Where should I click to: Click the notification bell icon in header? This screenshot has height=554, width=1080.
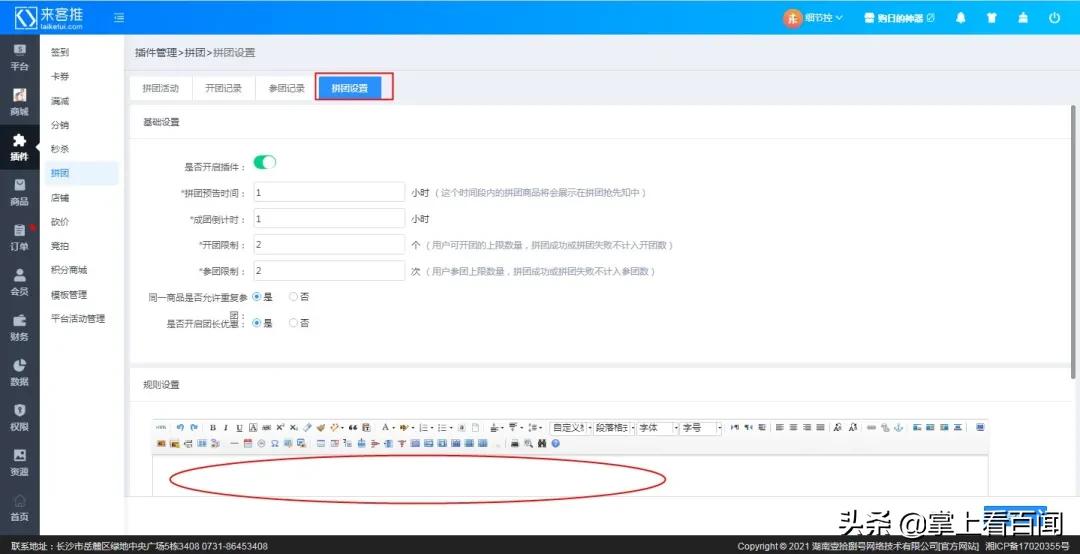coord(960,18)
